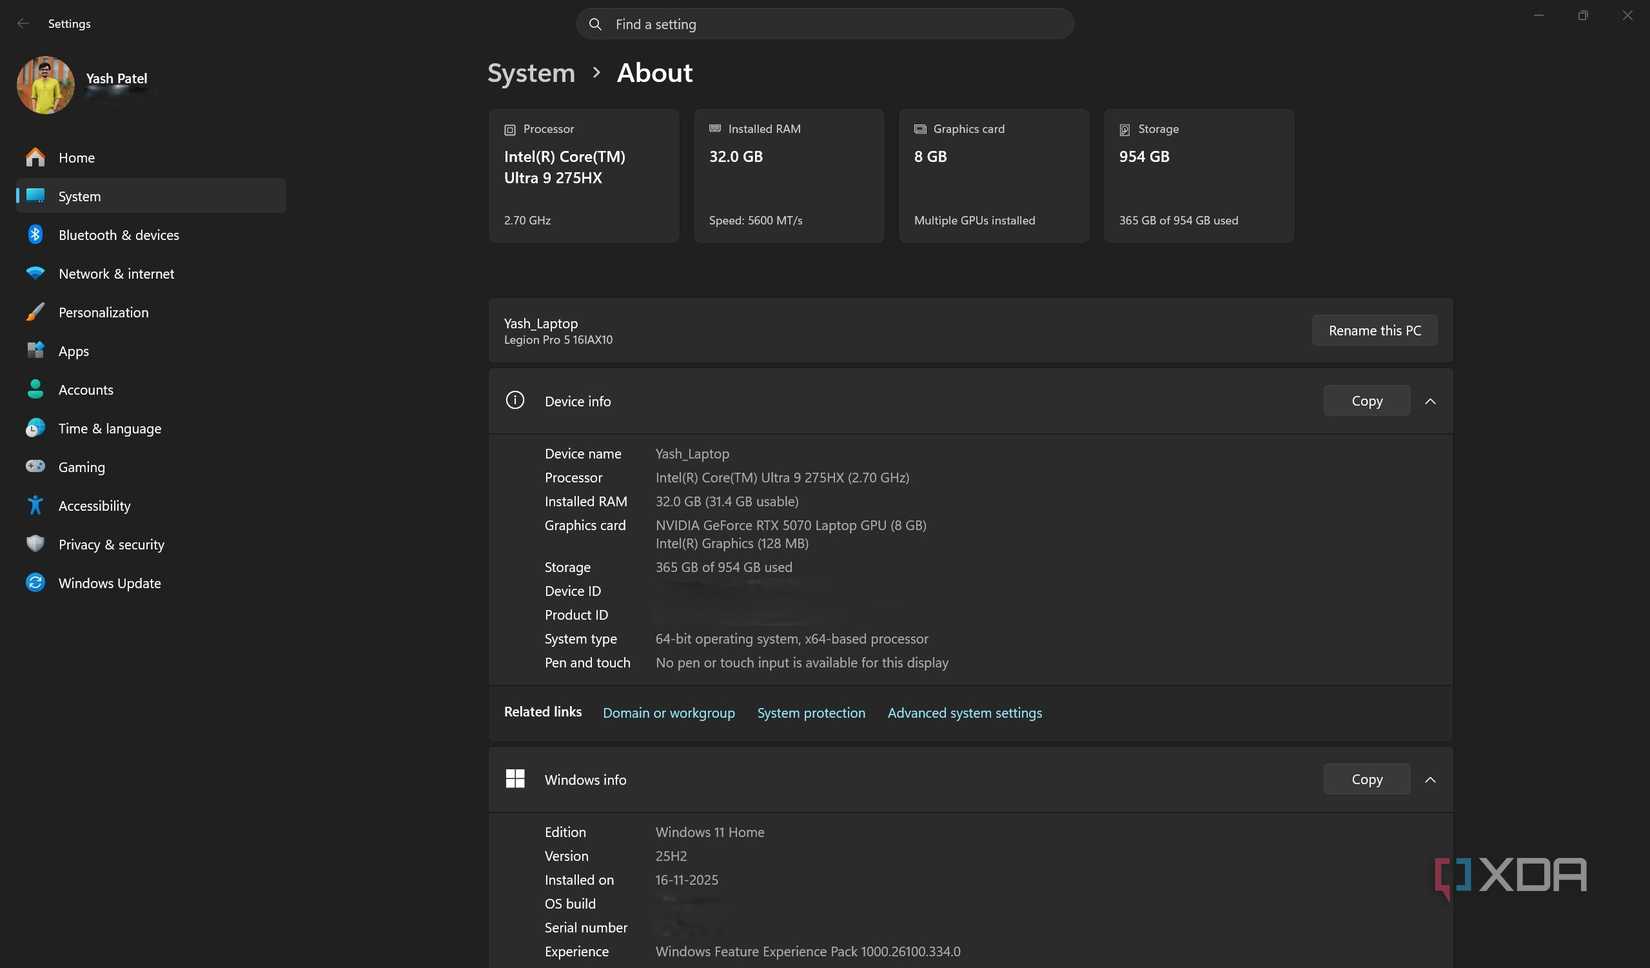
Task: Click the Windows Update refresh icon
Action: (x=35, y=582)
